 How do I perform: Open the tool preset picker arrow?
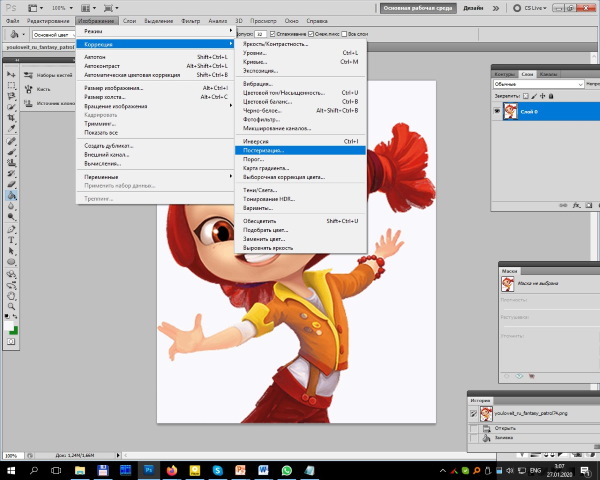23,35
